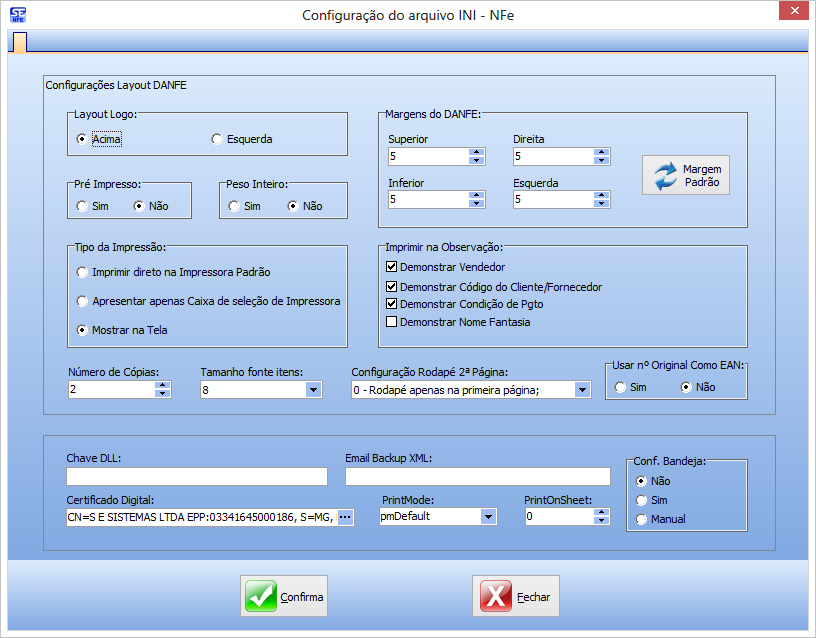Screen dimensions: 816x638
Task: Click the red X Fechar button
Action: point(516,597)
